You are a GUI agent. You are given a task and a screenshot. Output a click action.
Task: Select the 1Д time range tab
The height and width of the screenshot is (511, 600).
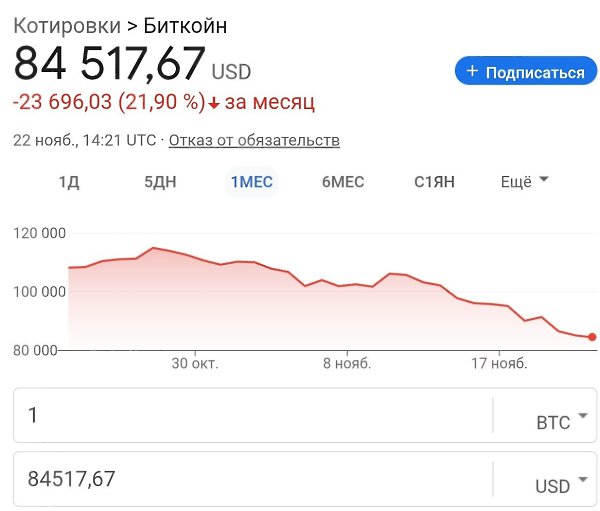(x=68, y=182)
